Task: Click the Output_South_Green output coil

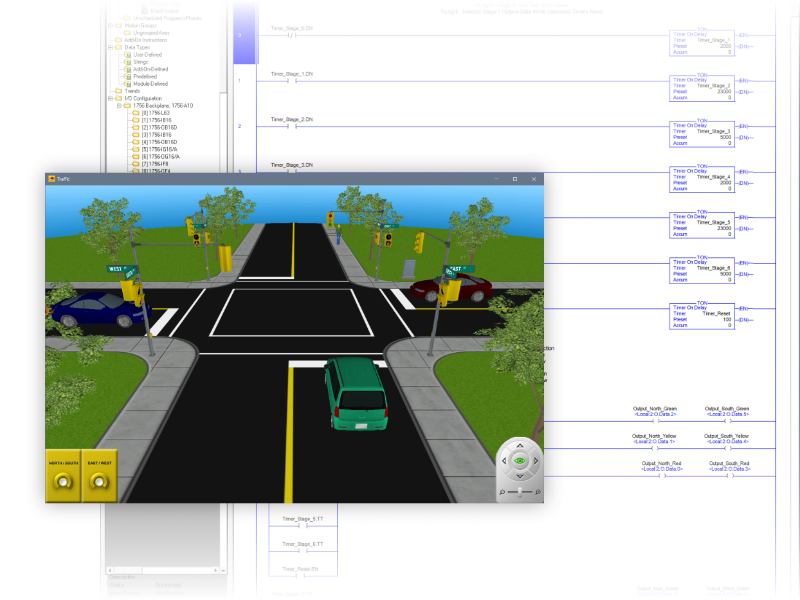Action: coord(727,421)
